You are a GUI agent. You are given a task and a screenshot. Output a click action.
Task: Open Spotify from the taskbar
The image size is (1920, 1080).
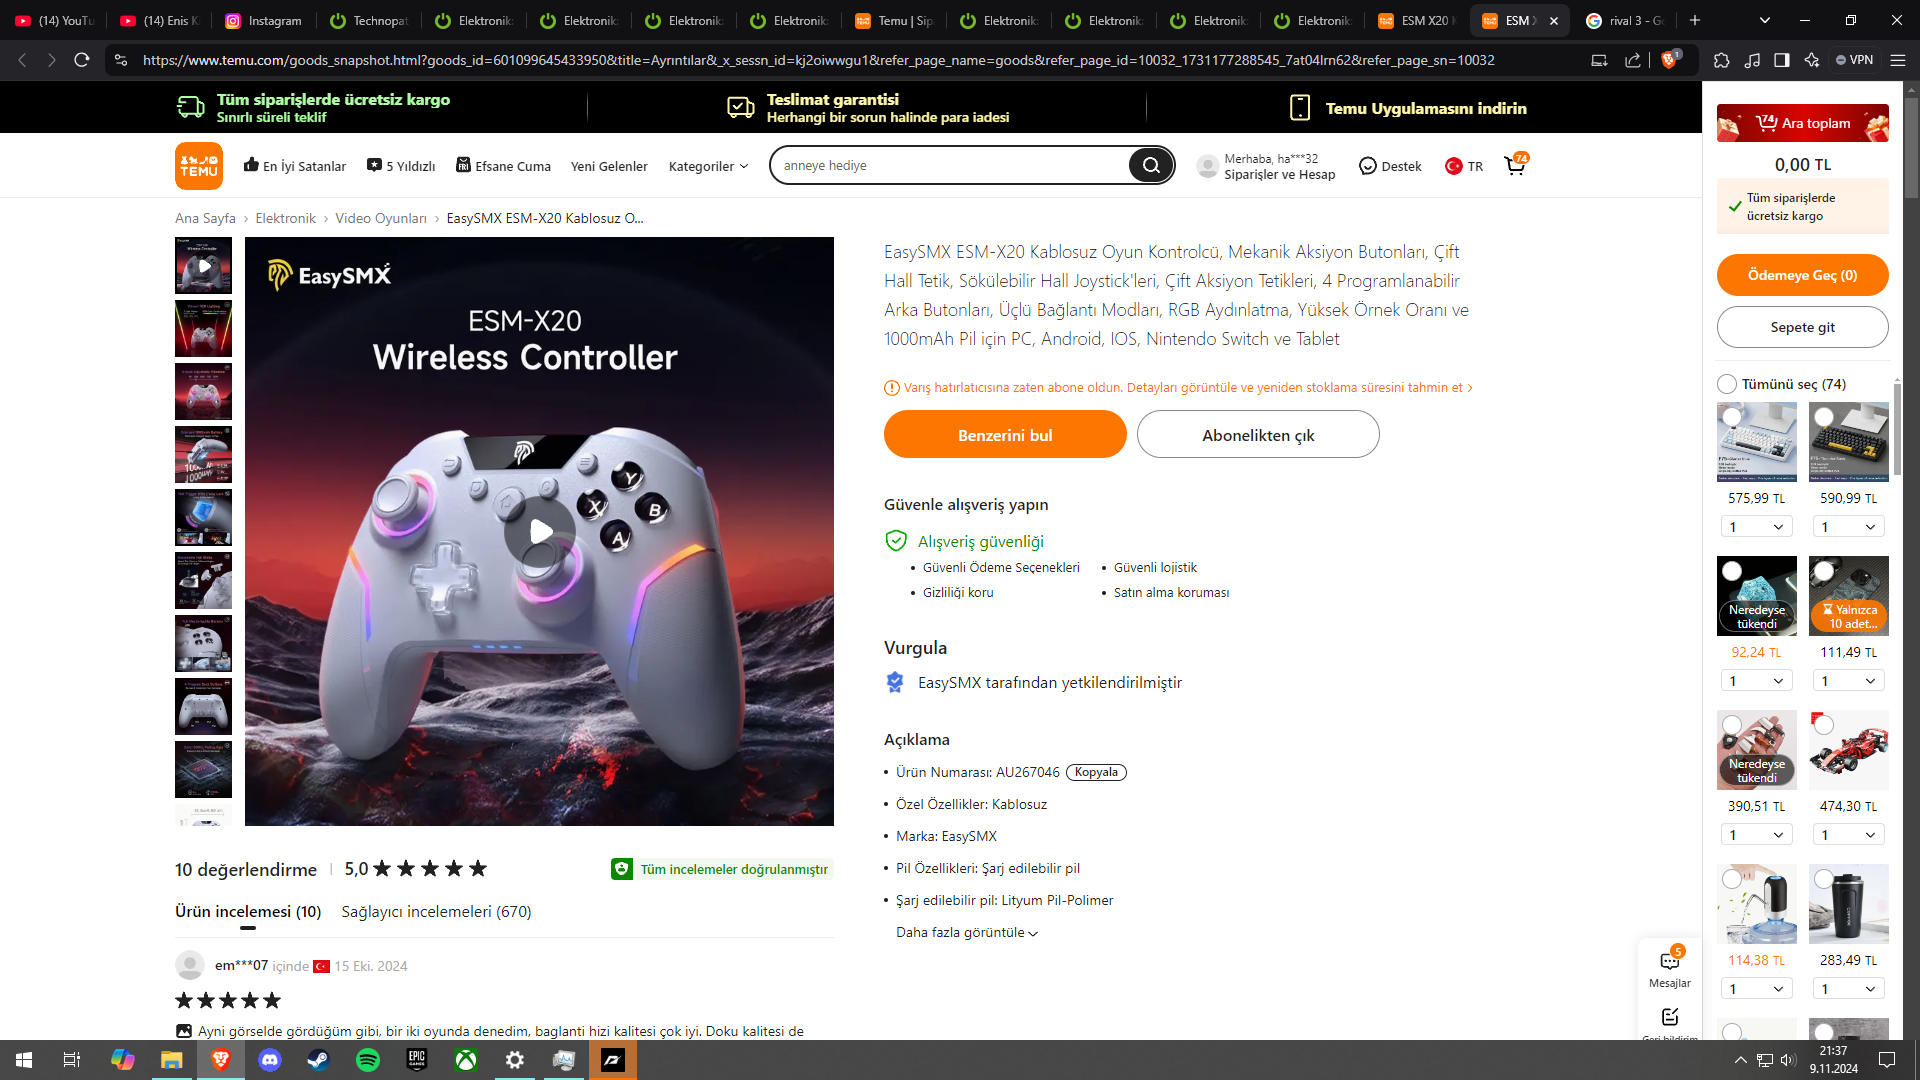(x=368, y=1060)
